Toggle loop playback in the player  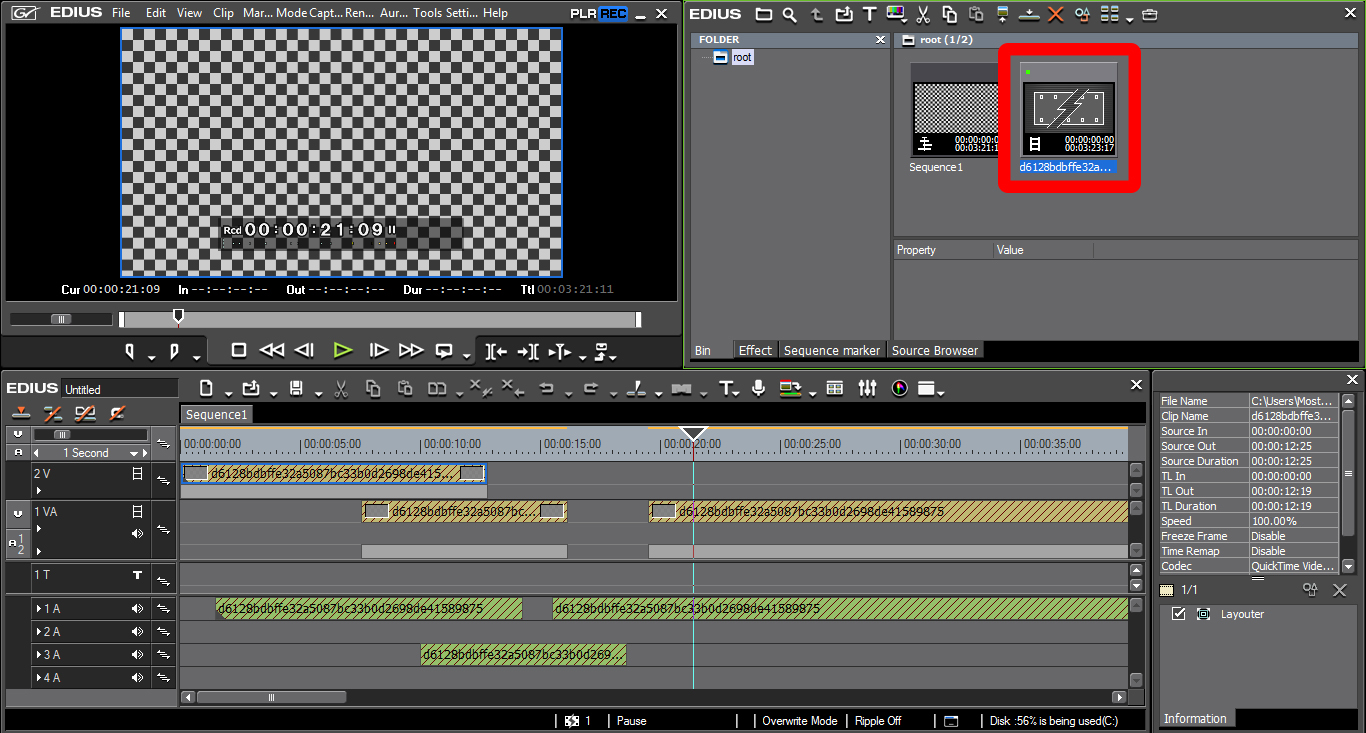tap(444, 351)
